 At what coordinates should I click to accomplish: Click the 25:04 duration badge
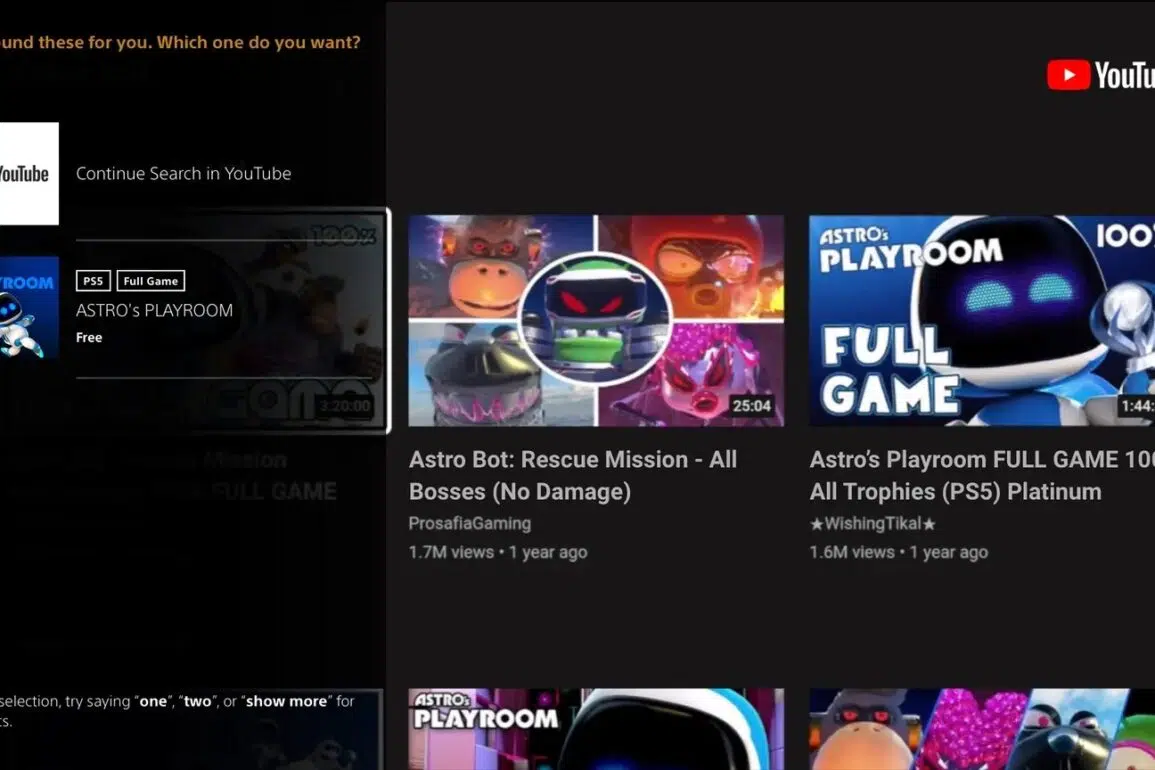[752, 406]
